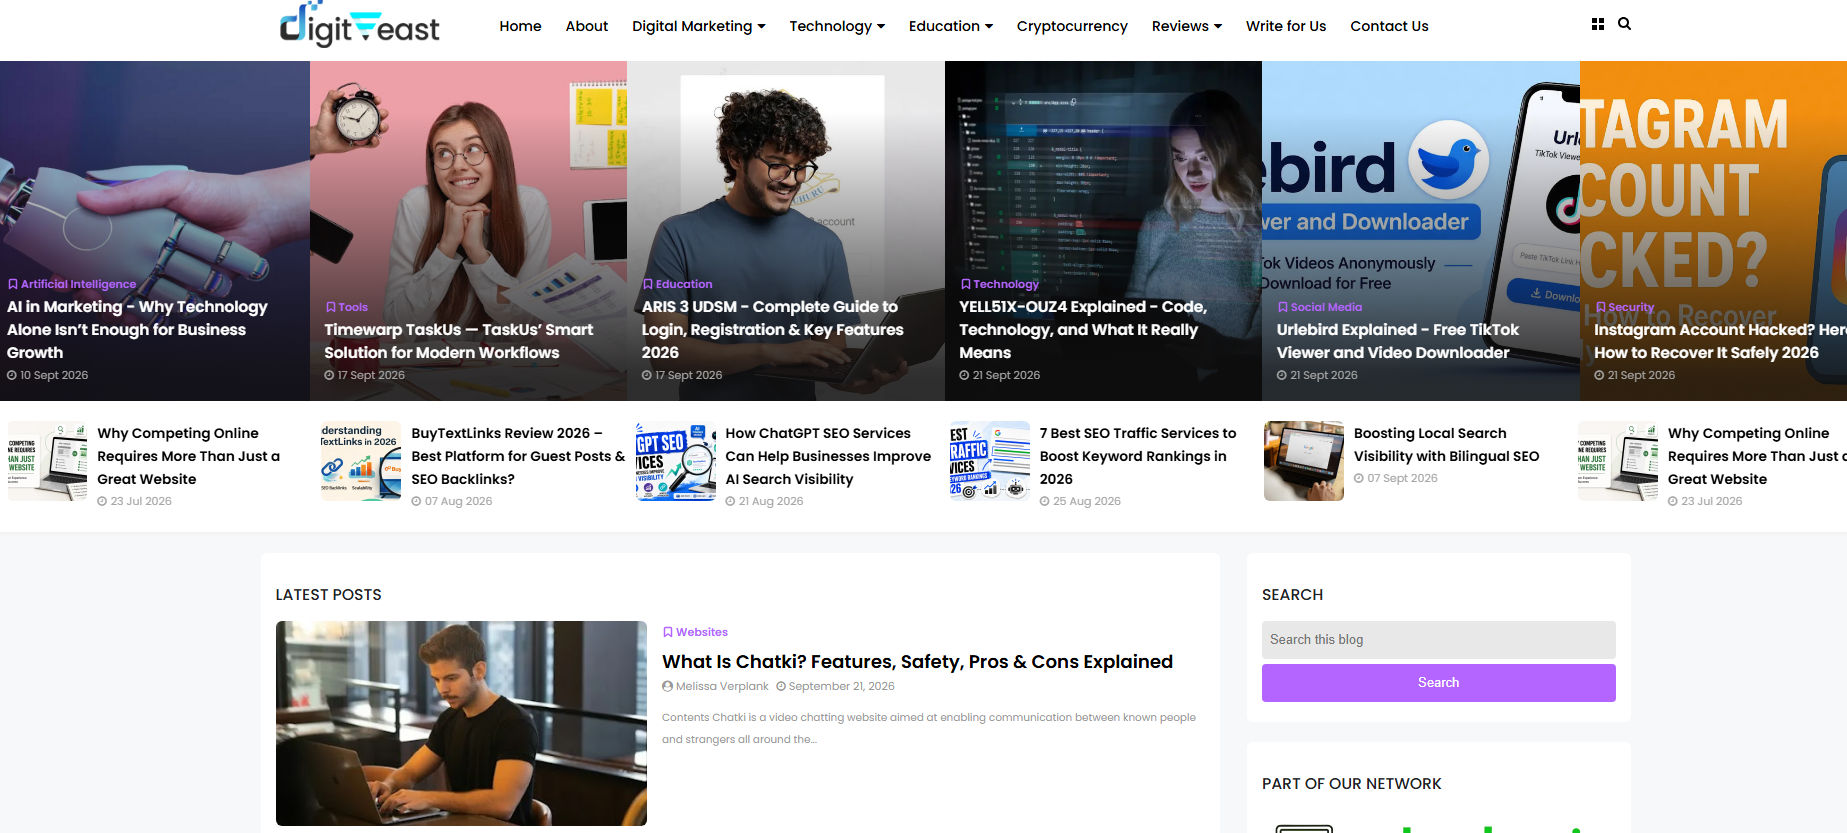Screen dimensions: 1847x833
Task: Click the BuyTextLinks post thumbnail
Action: 361,461
